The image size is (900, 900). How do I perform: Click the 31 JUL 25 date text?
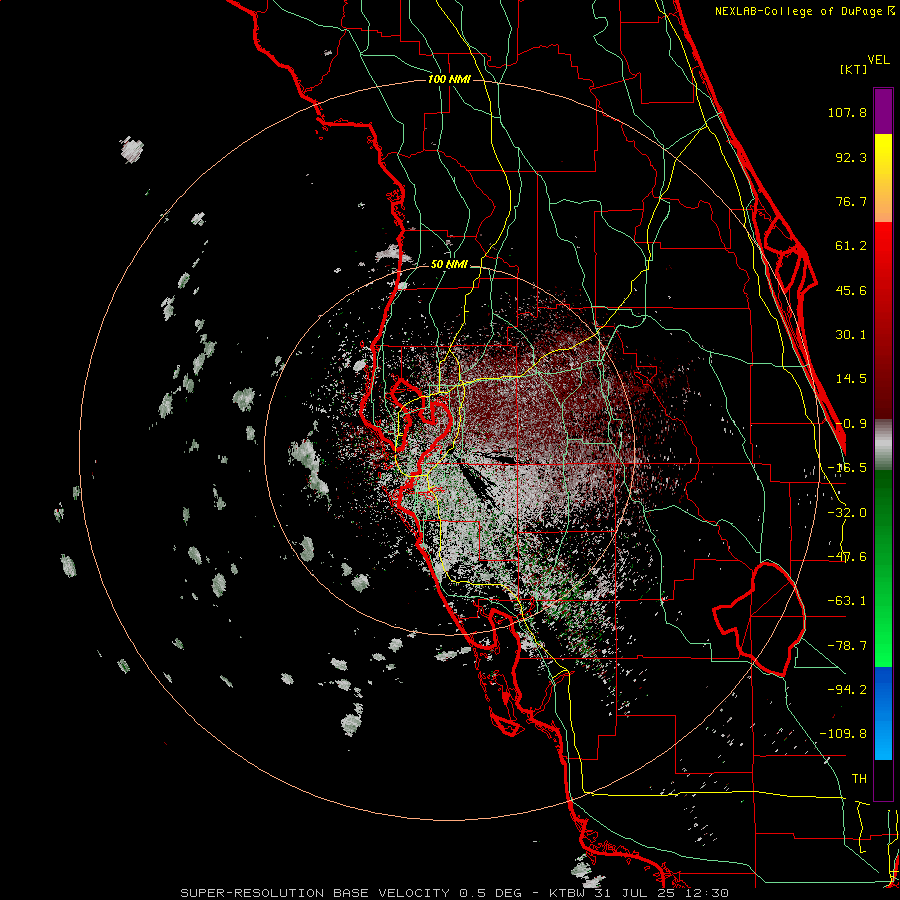(x=636, y=893)
